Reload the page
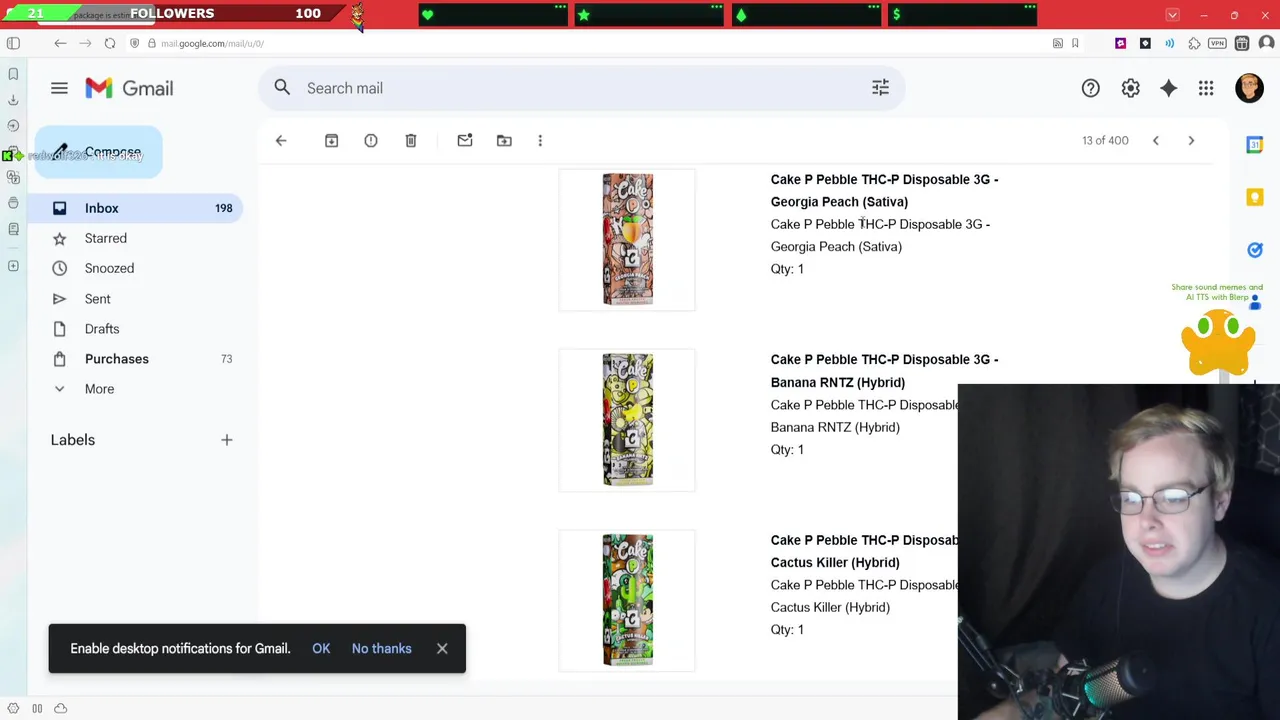This screenshot has height=720, width=1280. (x=110, y=43)
